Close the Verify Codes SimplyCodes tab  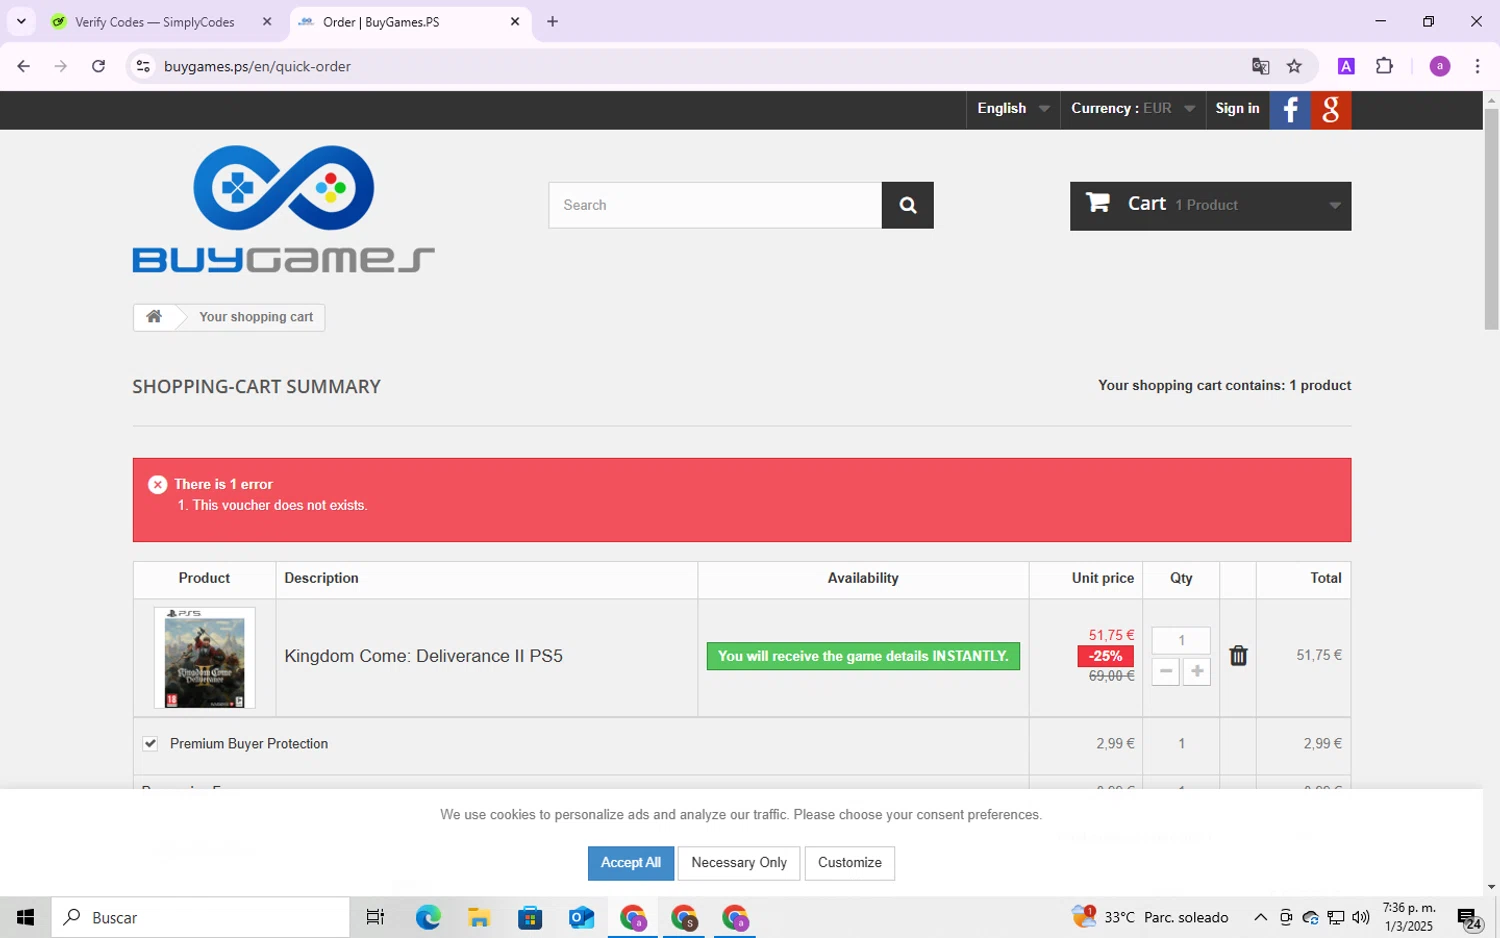pos(267,21)
